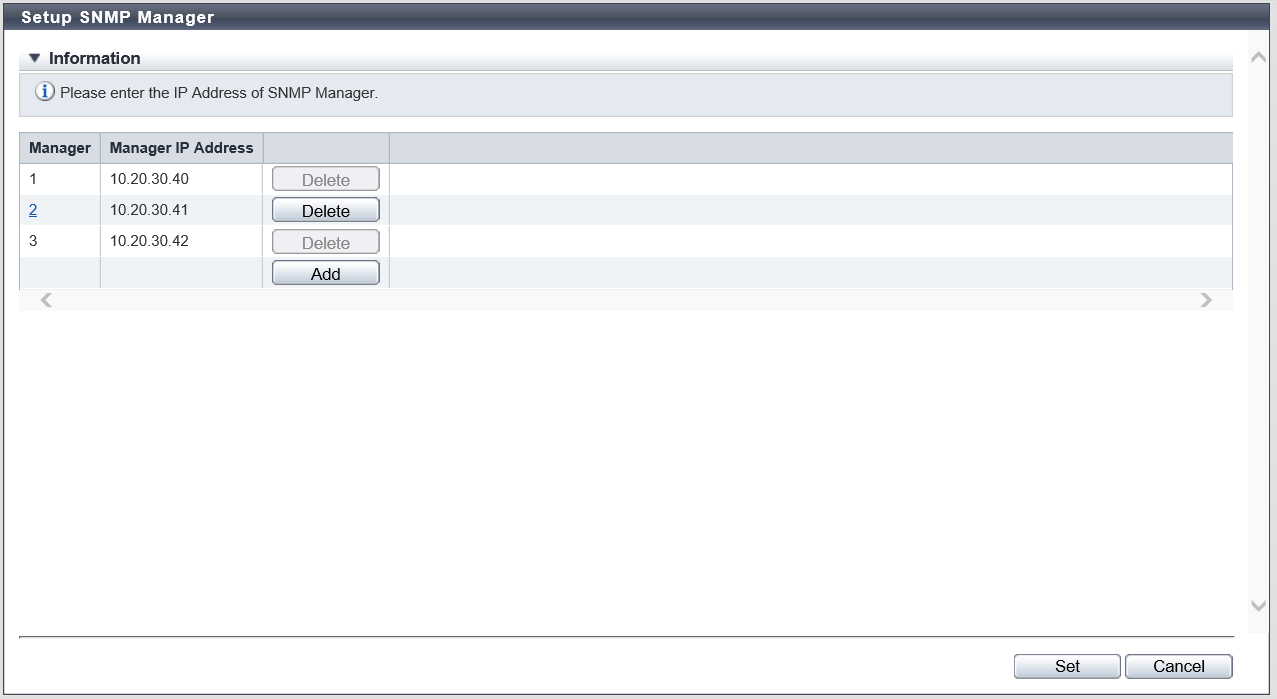Click Manager number 3 cell

(33, 241)
